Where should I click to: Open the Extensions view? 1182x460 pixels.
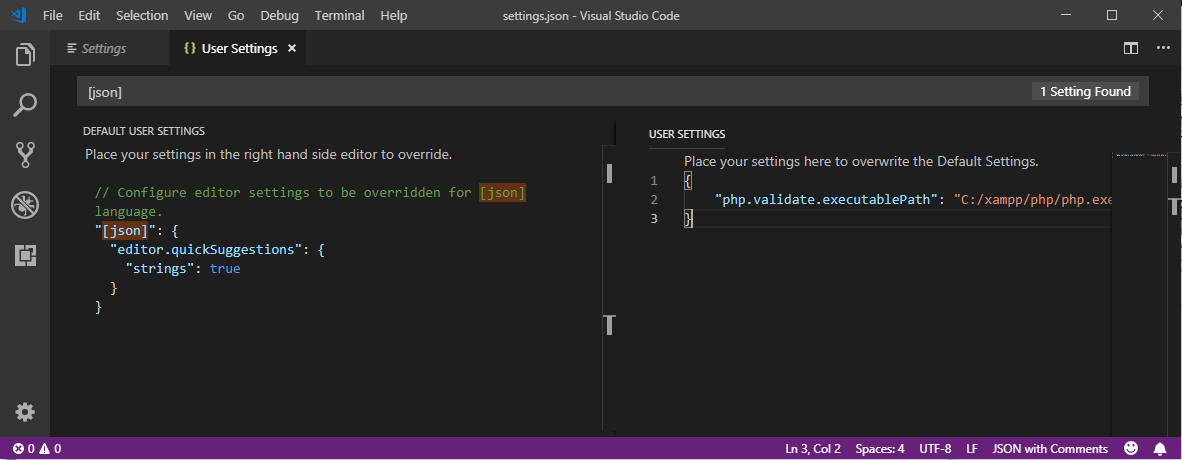pos(25,256)
